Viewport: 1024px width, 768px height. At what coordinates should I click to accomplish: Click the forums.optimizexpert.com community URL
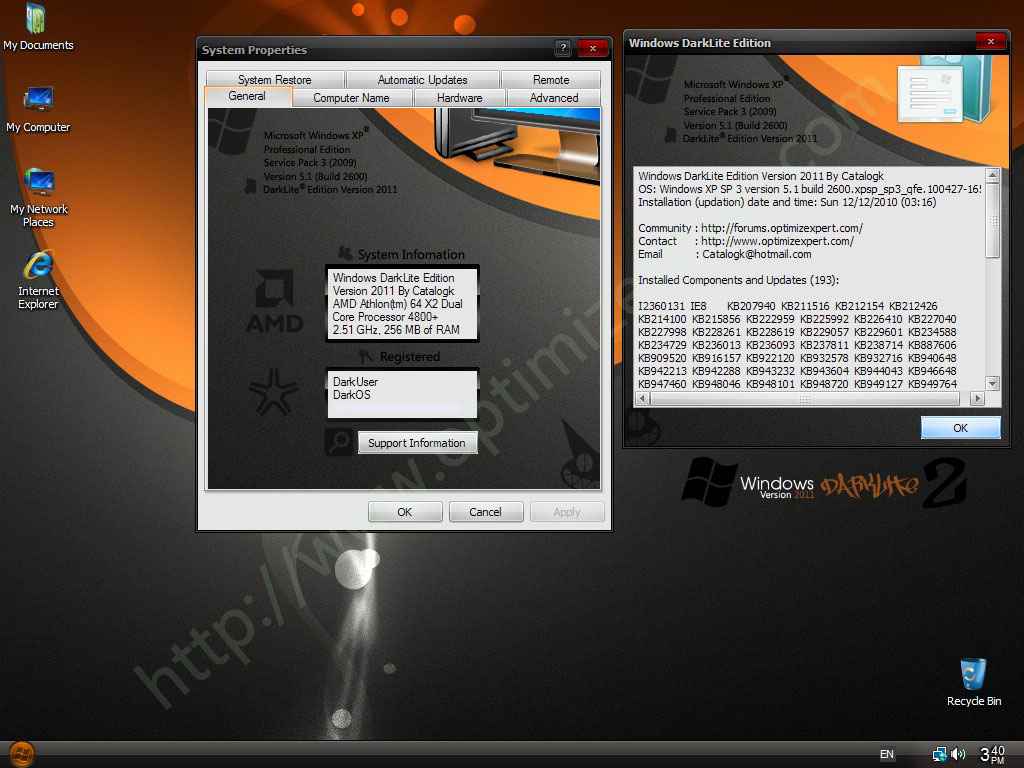pyautogui.click(x=782, y=228)
